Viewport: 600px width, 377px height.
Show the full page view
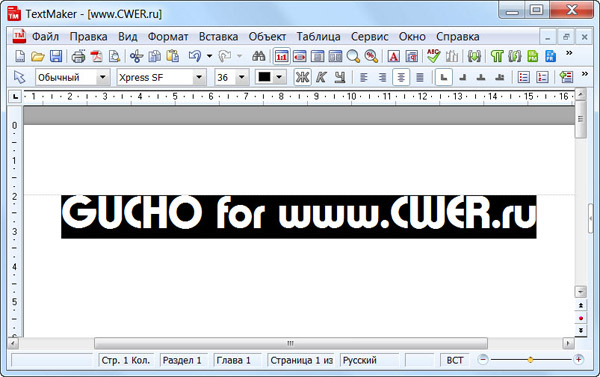(317, 56)
